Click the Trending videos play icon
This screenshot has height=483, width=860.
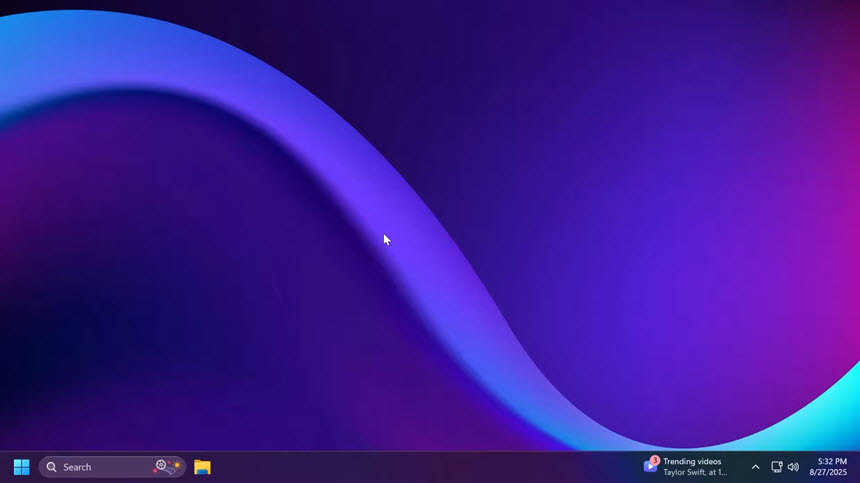[x=650, y=465]
